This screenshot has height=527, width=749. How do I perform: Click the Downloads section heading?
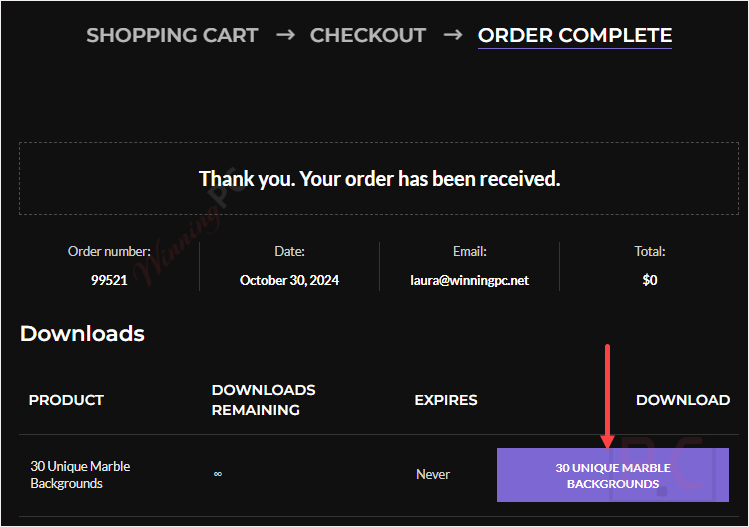[x=82, y=333]
